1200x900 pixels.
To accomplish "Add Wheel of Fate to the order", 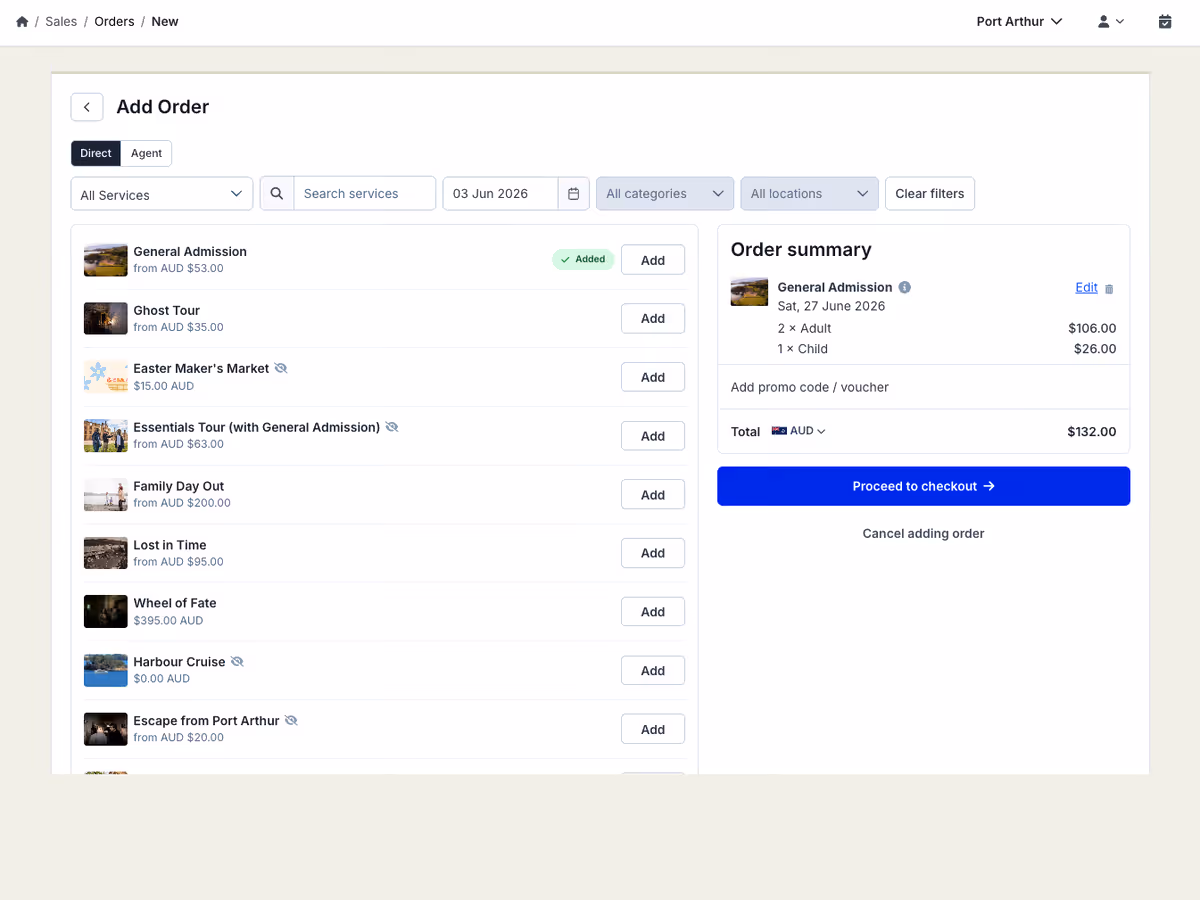I will pos(653,611).
